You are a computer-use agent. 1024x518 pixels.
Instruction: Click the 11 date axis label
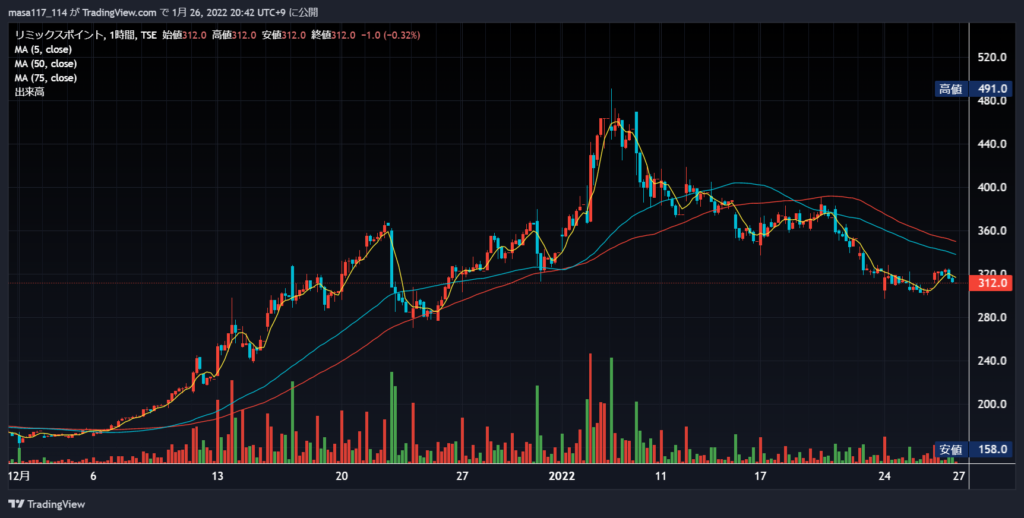[660, 476]
